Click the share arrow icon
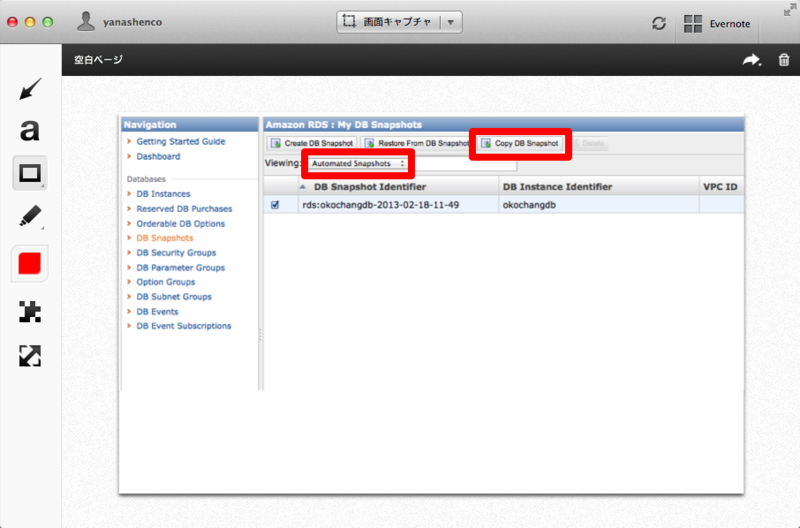 [x=752, y=60]
